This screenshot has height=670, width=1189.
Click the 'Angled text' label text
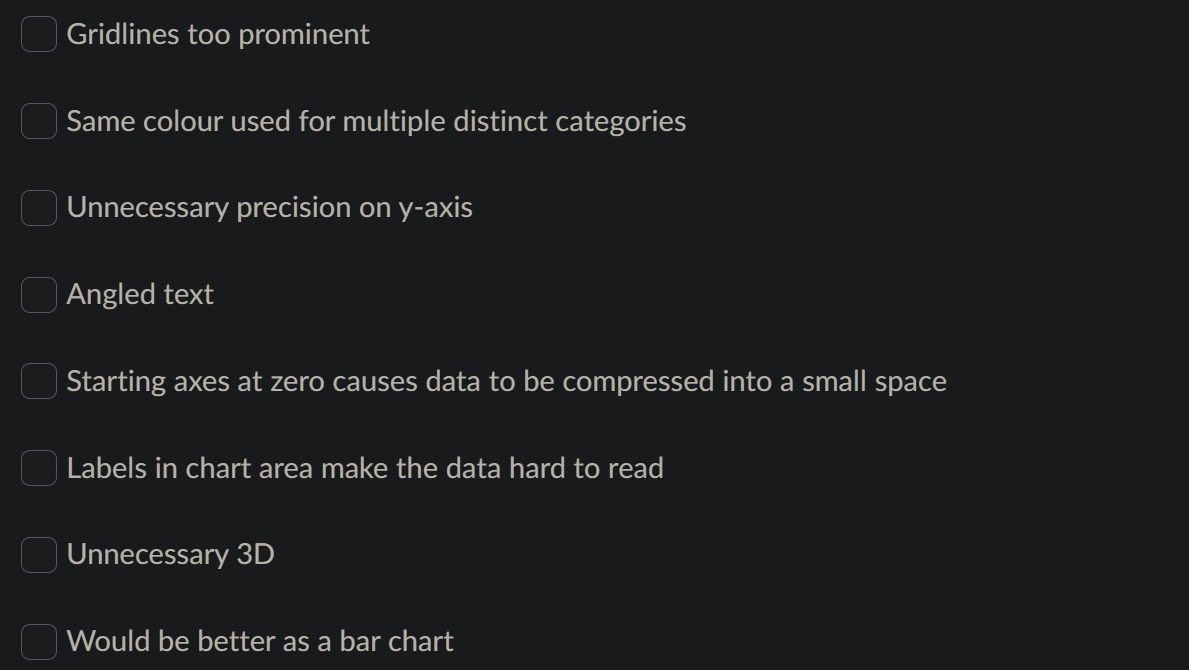pos(140,294)
